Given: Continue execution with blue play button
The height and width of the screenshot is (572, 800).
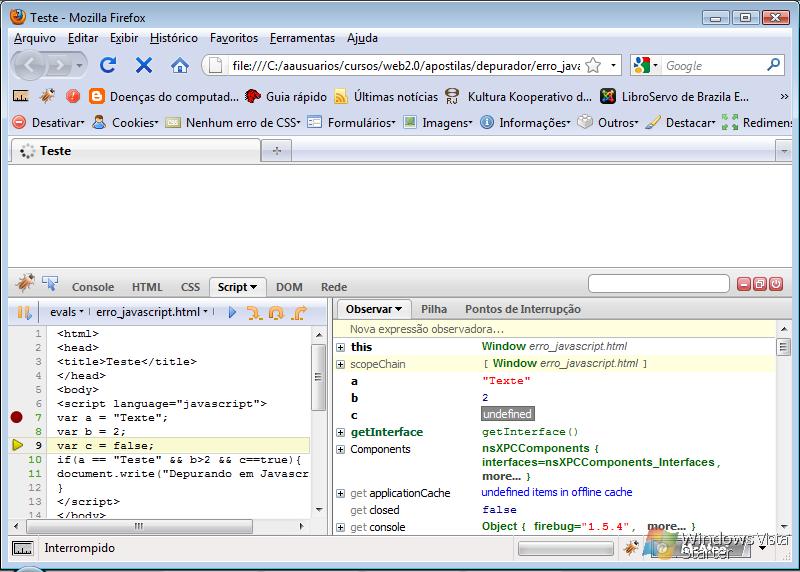Looking at the screenshot, I should pos(232,312).
